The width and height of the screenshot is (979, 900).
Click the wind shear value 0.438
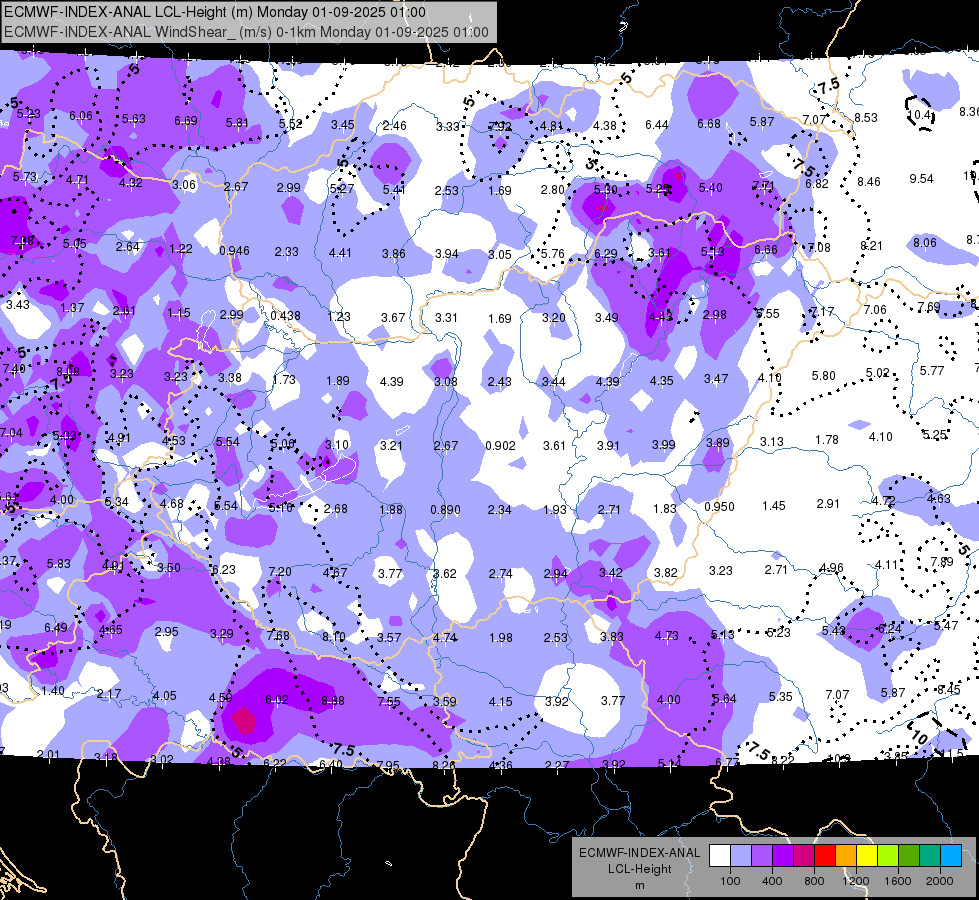coord(285,315)
